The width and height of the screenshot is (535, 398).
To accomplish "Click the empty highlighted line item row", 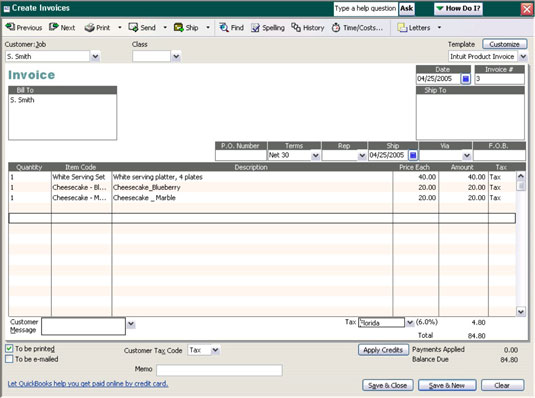I will tap(262, 218).
